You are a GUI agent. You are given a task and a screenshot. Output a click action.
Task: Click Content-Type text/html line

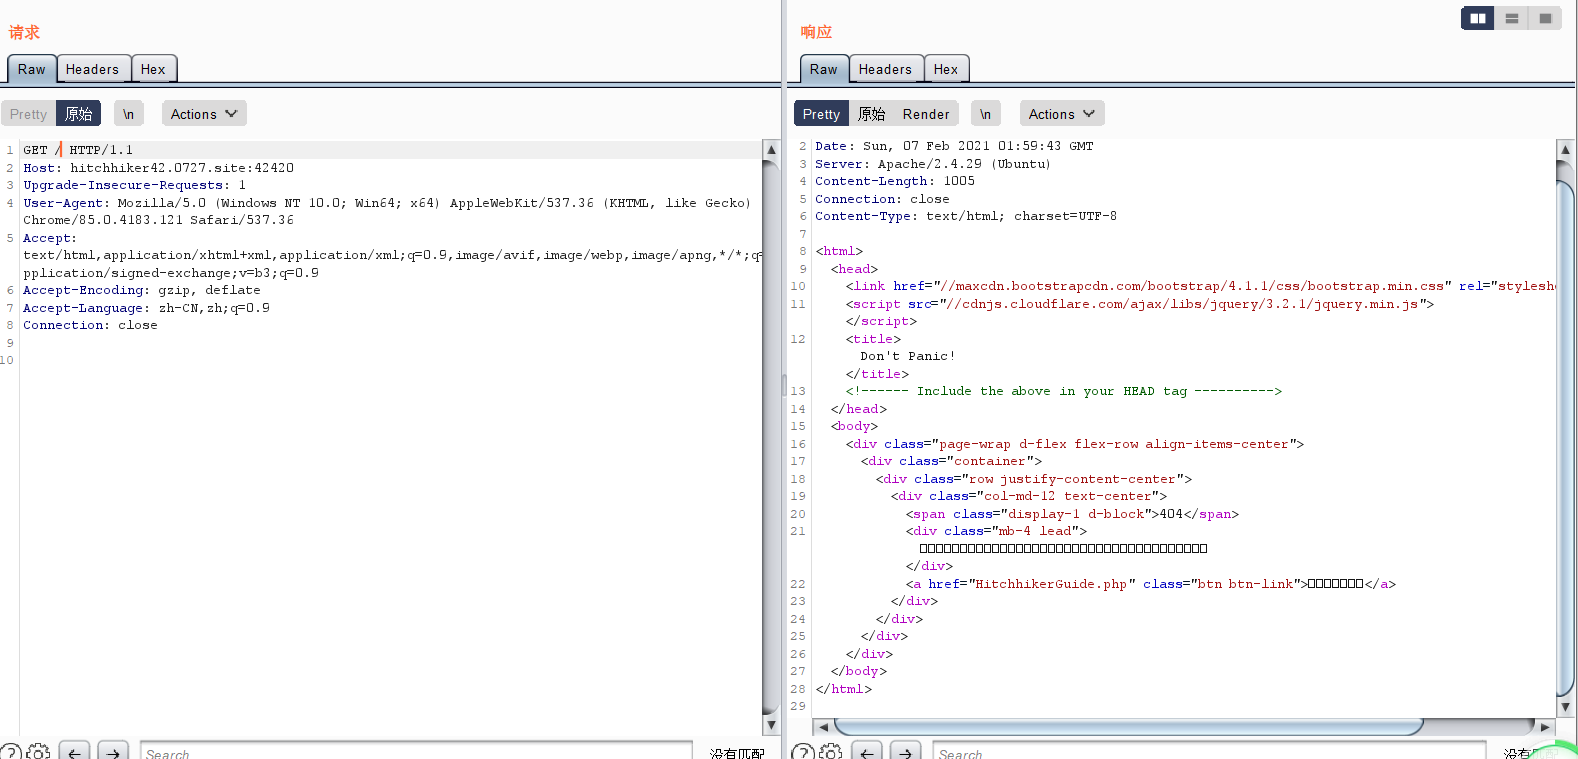tap(966, 216)
